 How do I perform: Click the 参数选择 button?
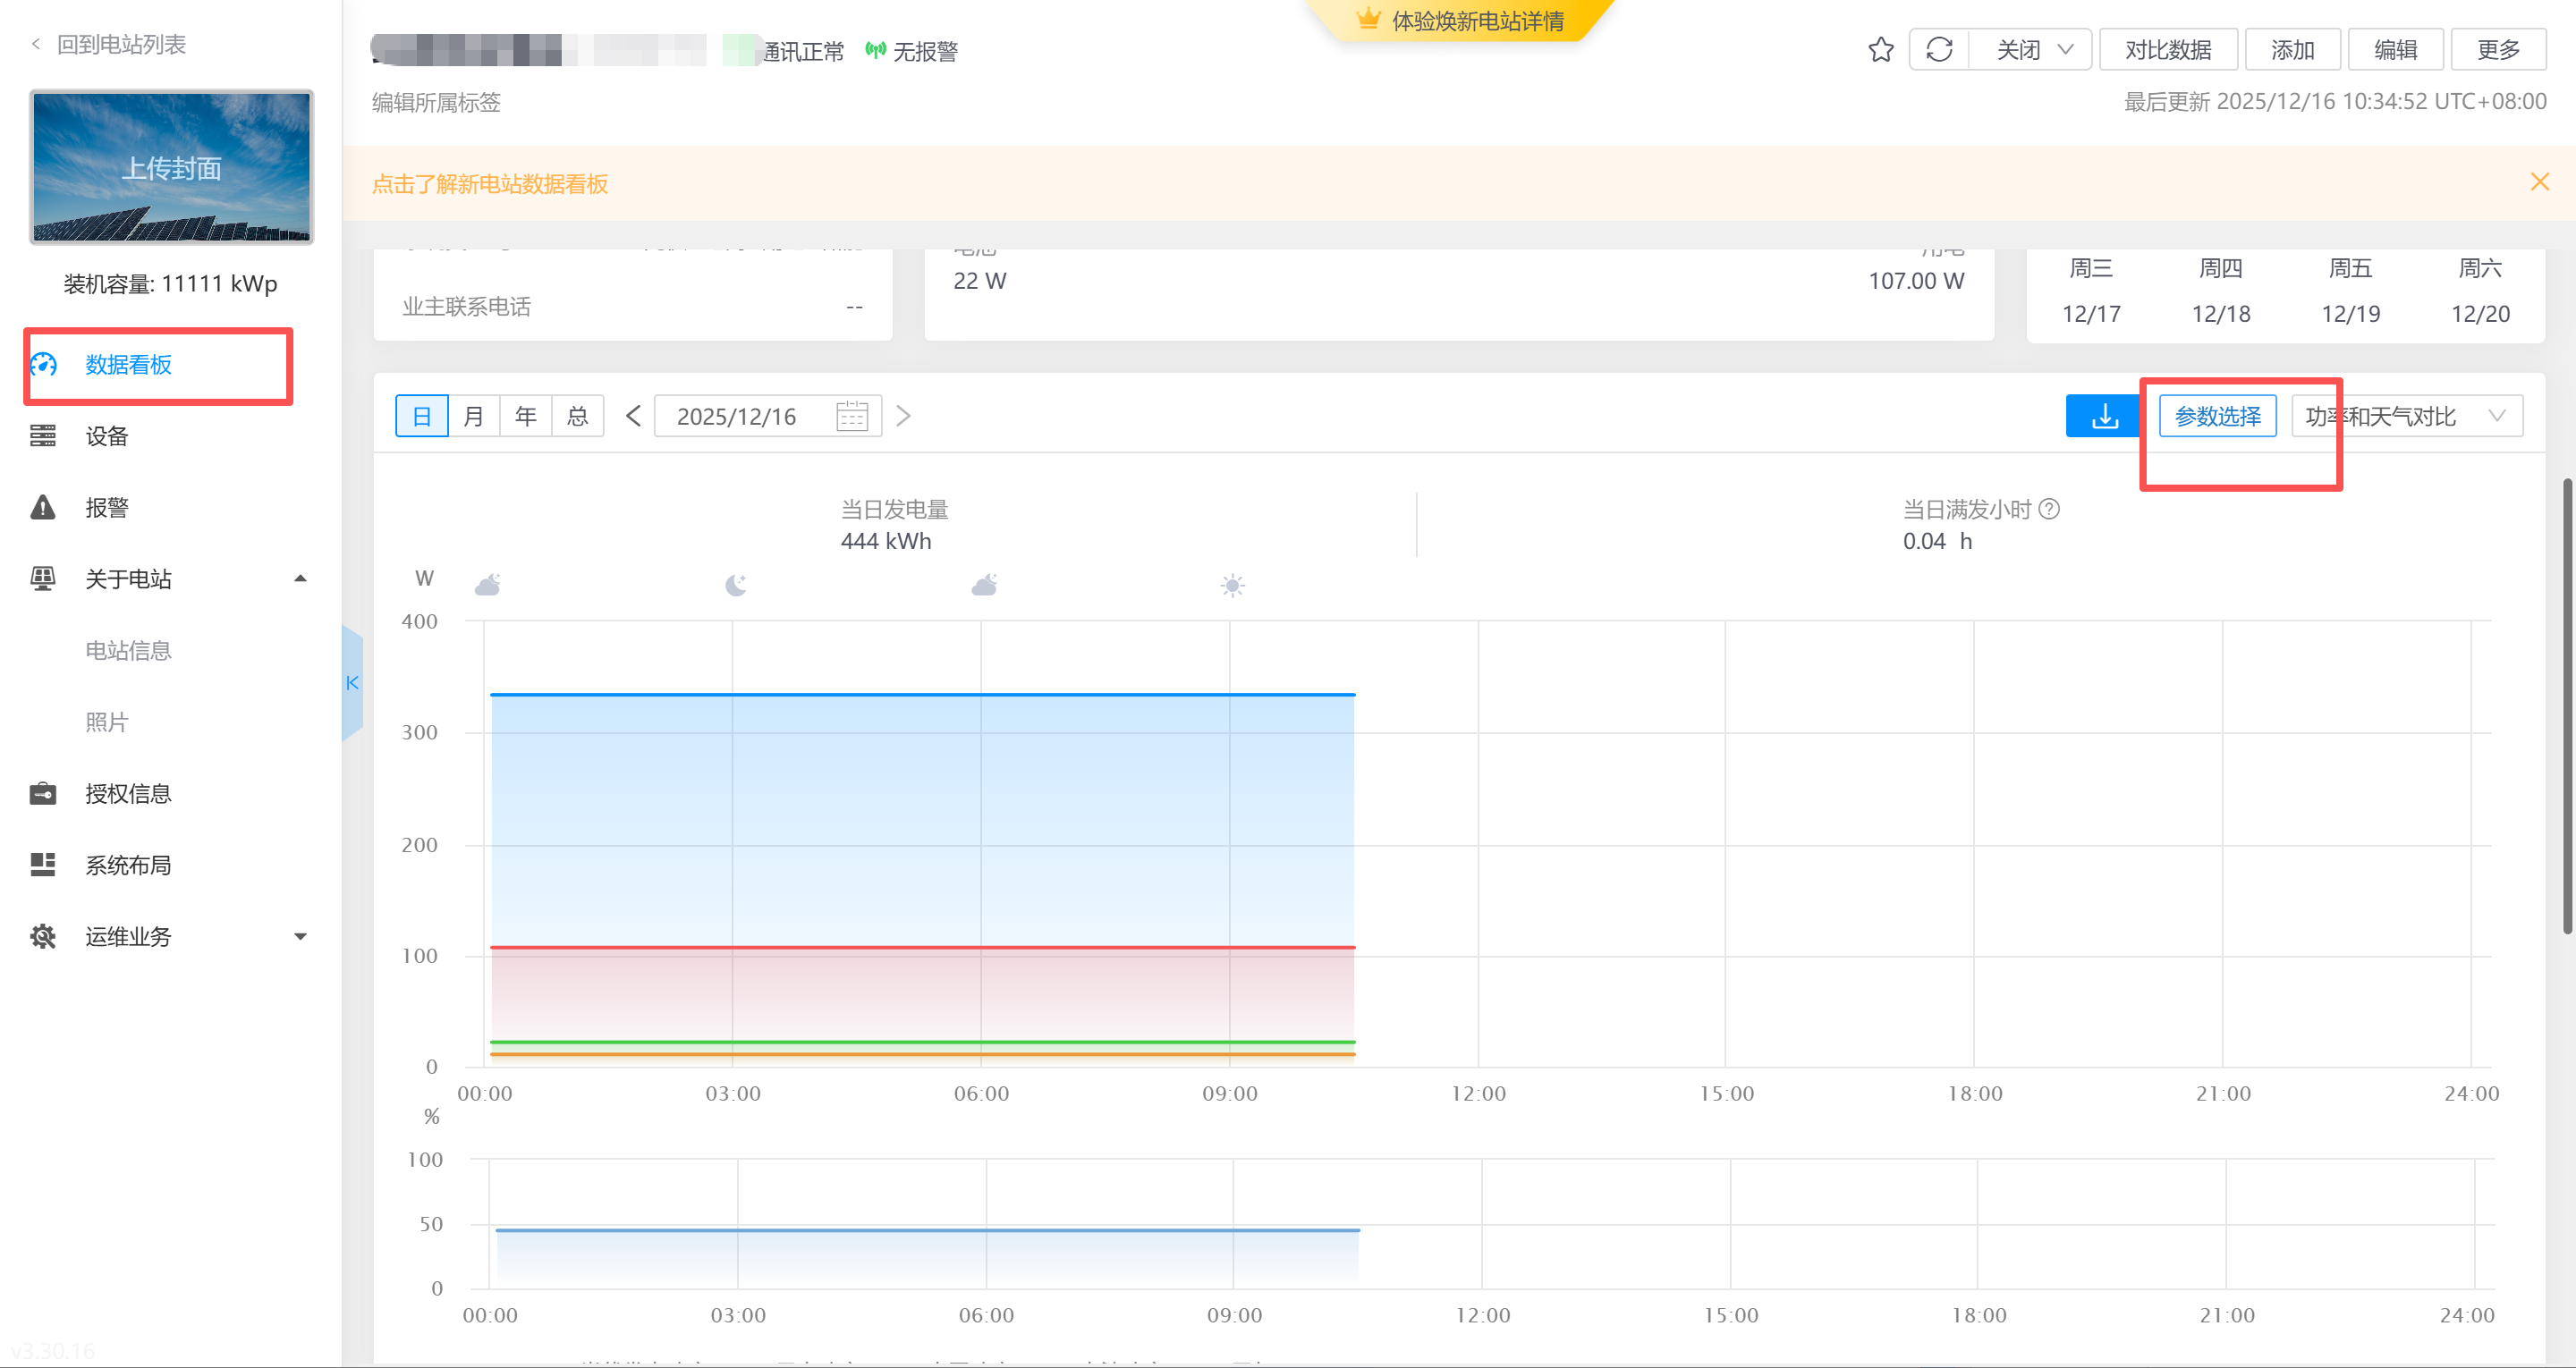[2217, 416]
